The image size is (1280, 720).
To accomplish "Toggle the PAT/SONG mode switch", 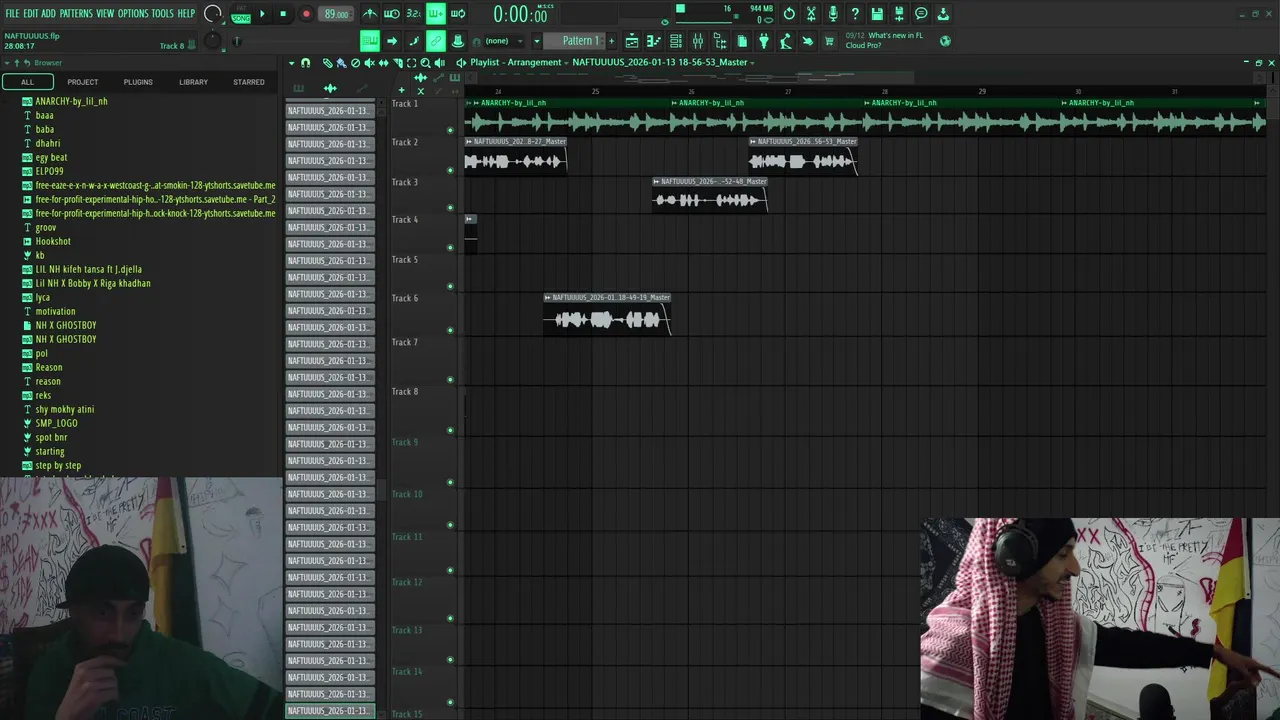I will coord(241,14).
